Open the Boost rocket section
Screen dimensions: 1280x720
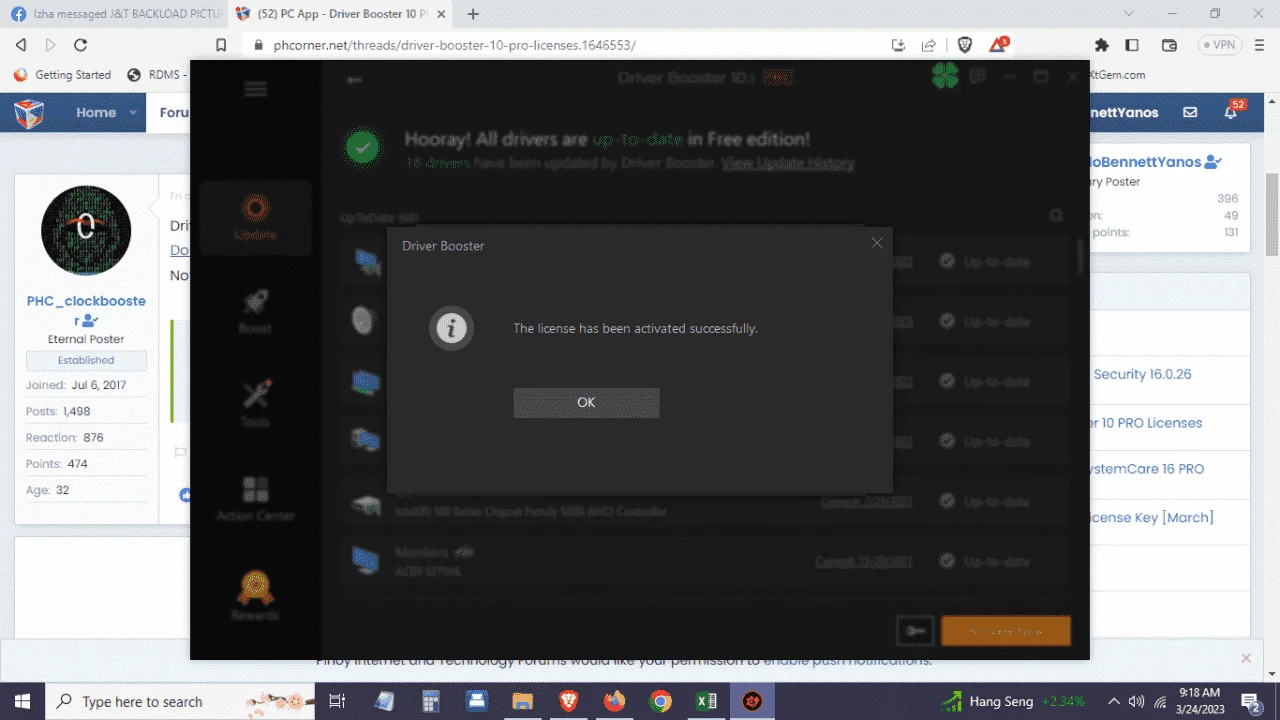tap(256, 310)
